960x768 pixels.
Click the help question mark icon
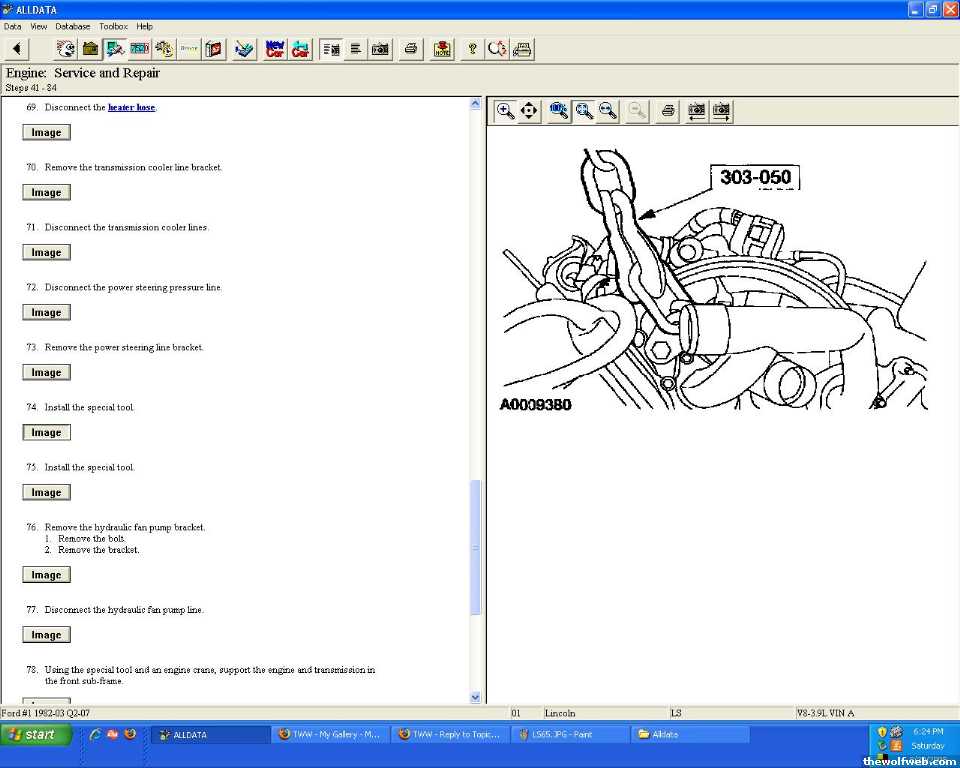pos(472,48)
